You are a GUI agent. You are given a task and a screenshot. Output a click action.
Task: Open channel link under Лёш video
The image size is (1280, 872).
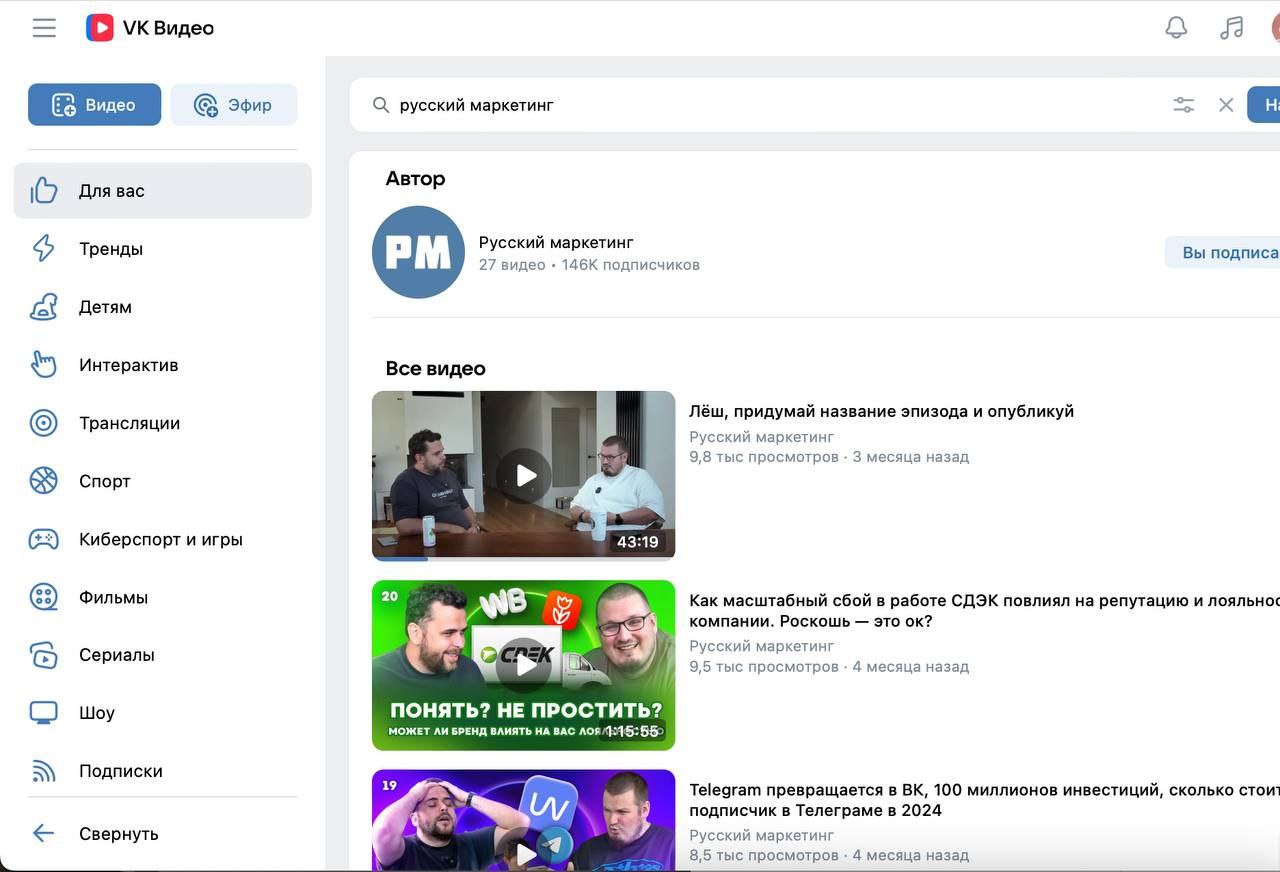pos(761,437)
